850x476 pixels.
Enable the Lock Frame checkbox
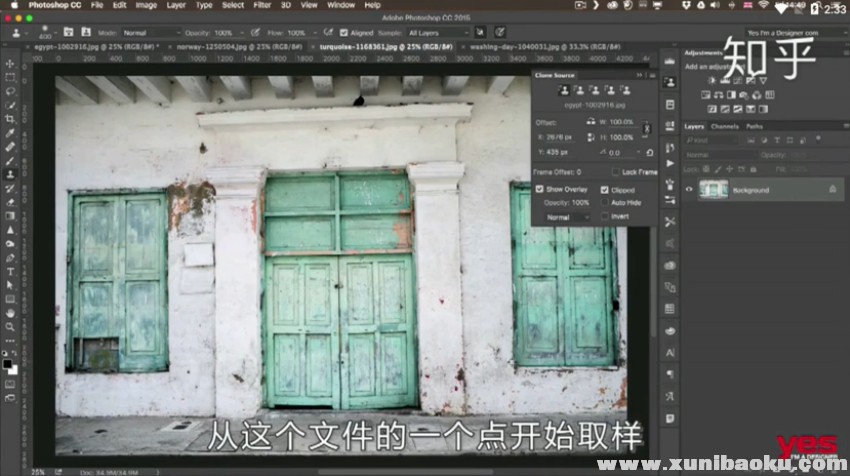tap(616, 172)
